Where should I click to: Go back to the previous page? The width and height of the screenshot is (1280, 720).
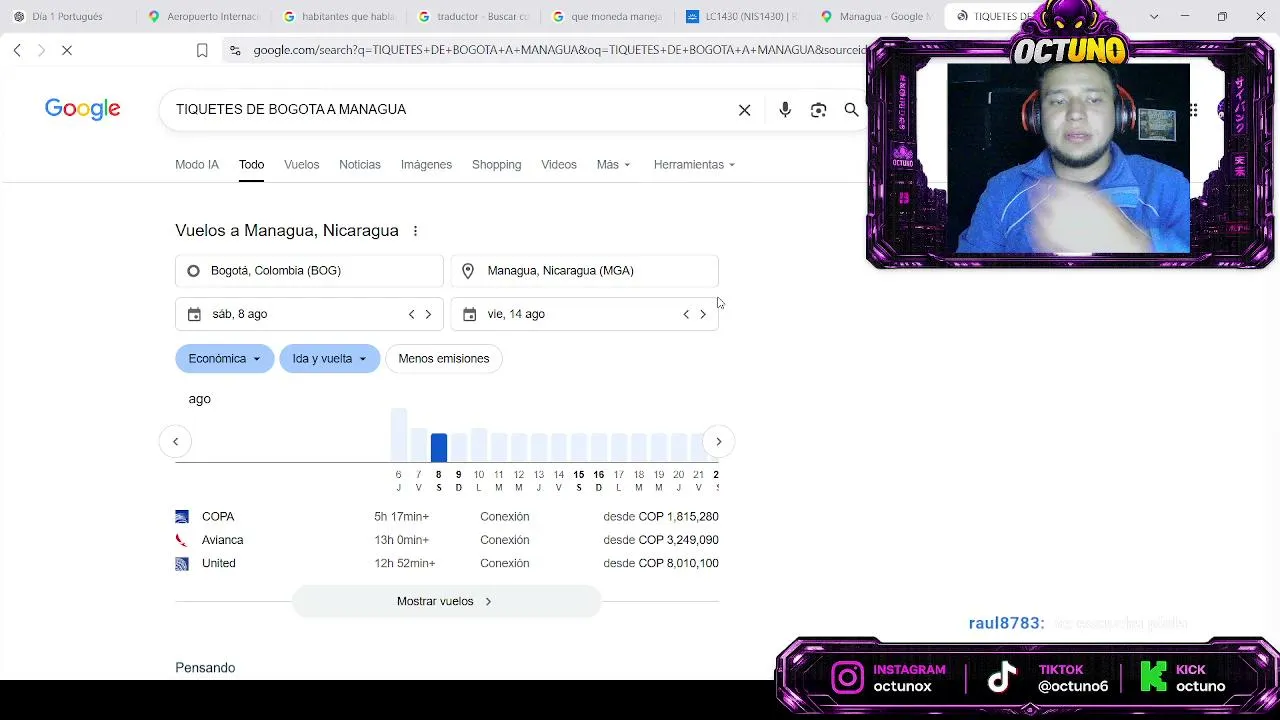pos(17,50)
